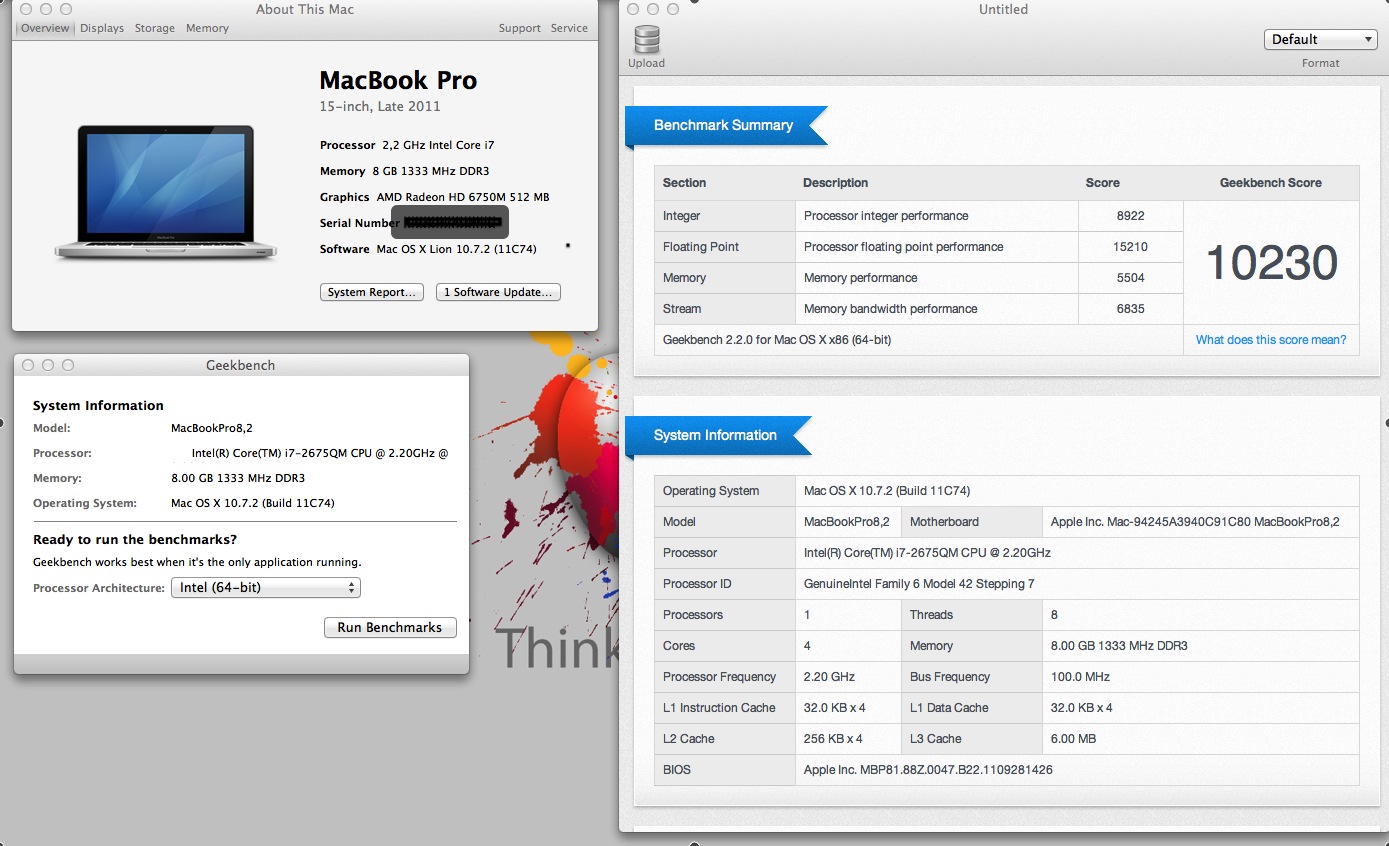
Task: Click Processor 2,2 GHz Intel Core i7 line
Action: point(407,145)
